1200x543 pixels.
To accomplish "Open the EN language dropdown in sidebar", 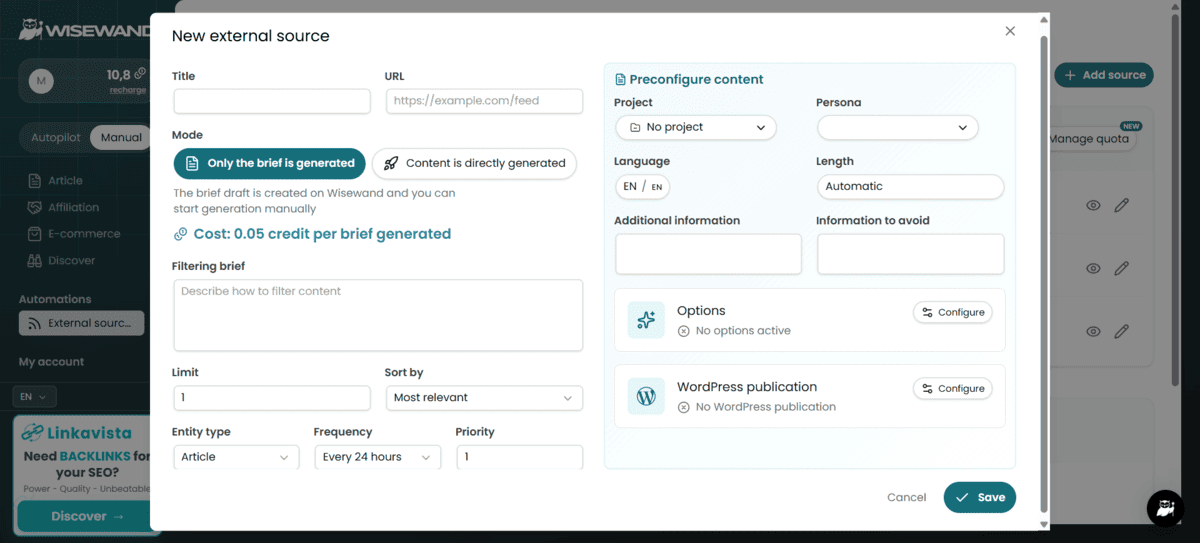I will point(35,397).
